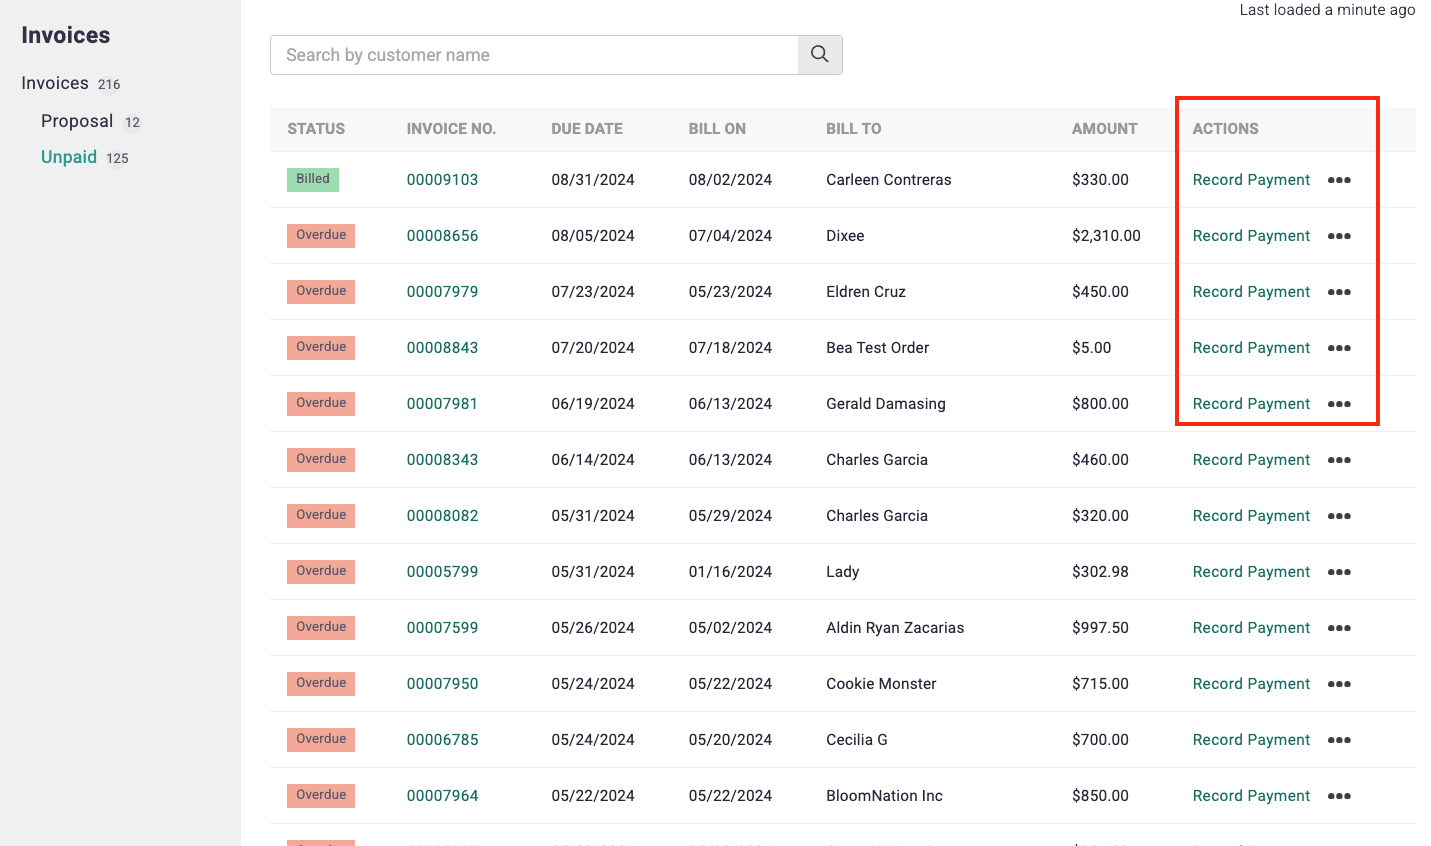Viewport: 1431px width, 846px height.
Task: Click the Cecilia G customer name
Action: click(857, 740)
